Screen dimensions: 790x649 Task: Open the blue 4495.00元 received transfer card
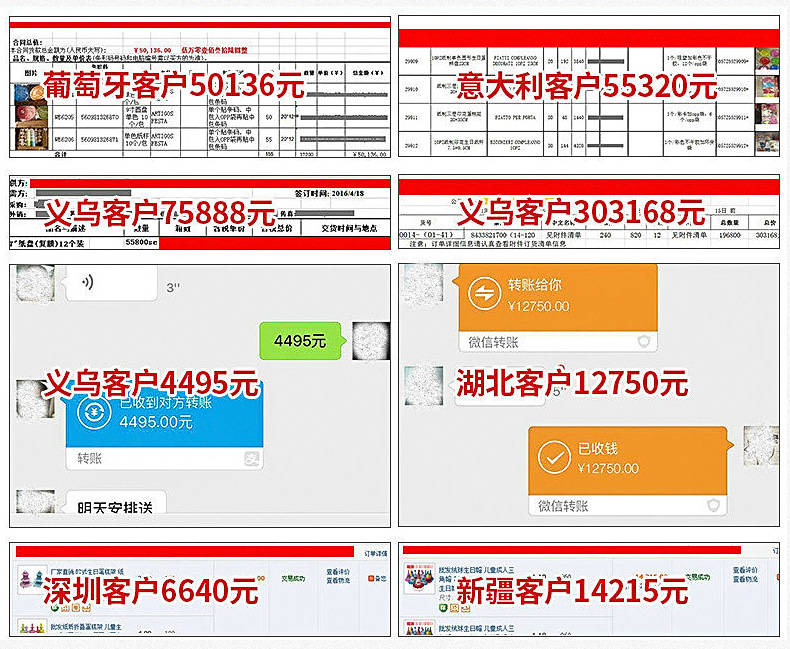[163, 418]
